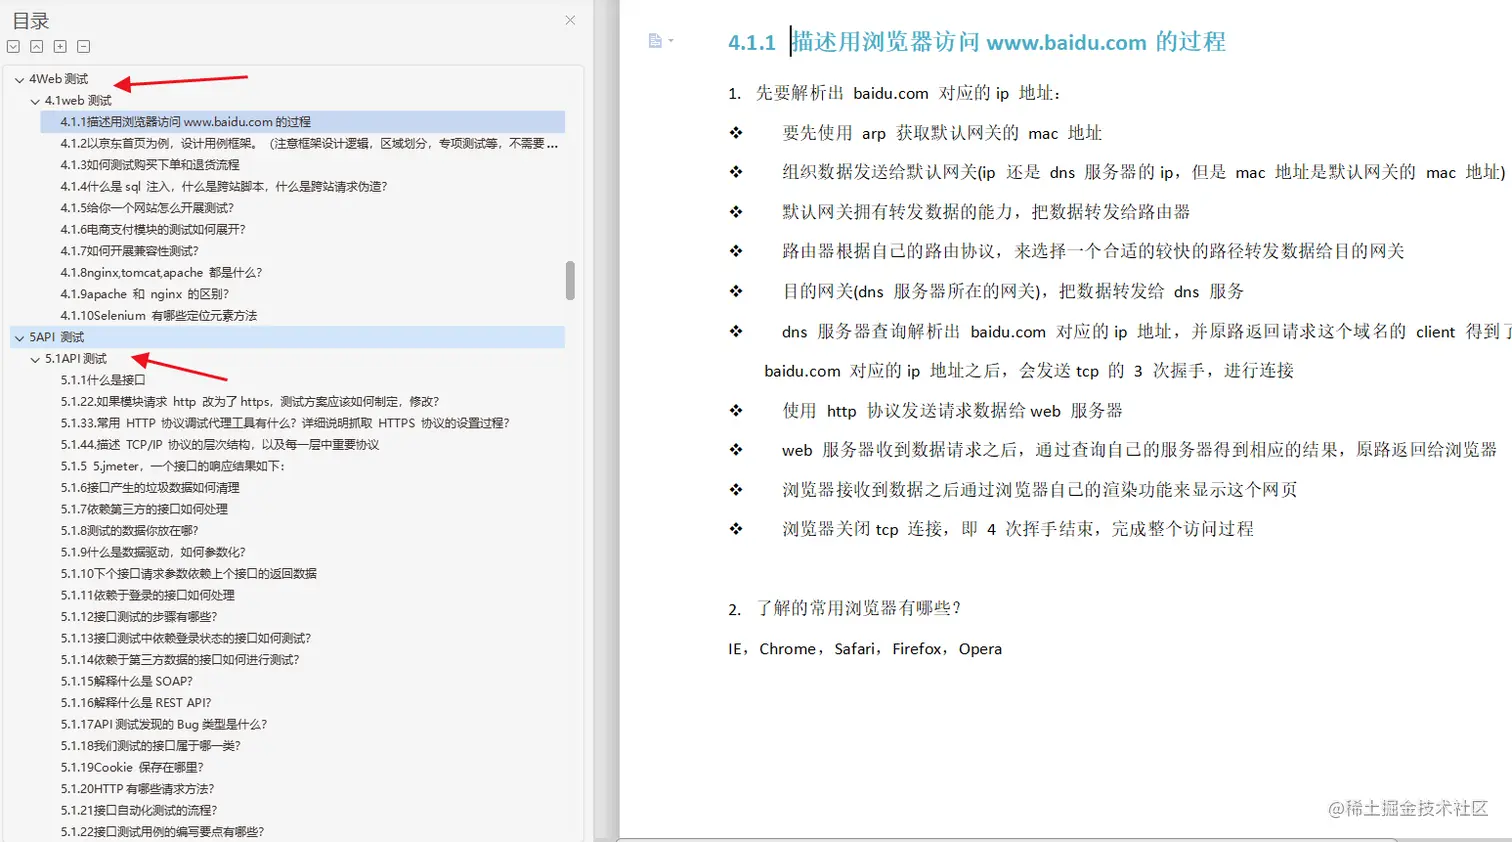Screen dimensions: 1512x842
Task: Select 5.1.1什么是接口 entry
Action: click(103, 380)
